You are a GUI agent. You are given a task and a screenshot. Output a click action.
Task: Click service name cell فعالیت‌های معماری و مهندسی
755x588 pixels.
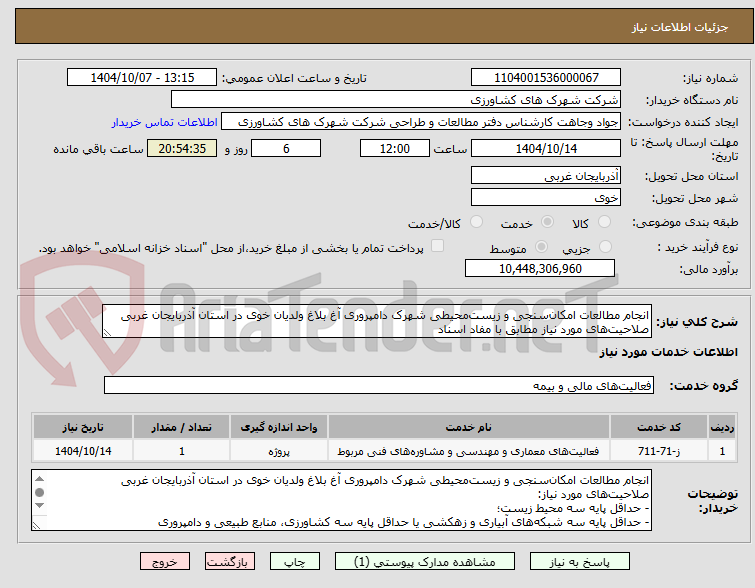[x=469, y=451]
